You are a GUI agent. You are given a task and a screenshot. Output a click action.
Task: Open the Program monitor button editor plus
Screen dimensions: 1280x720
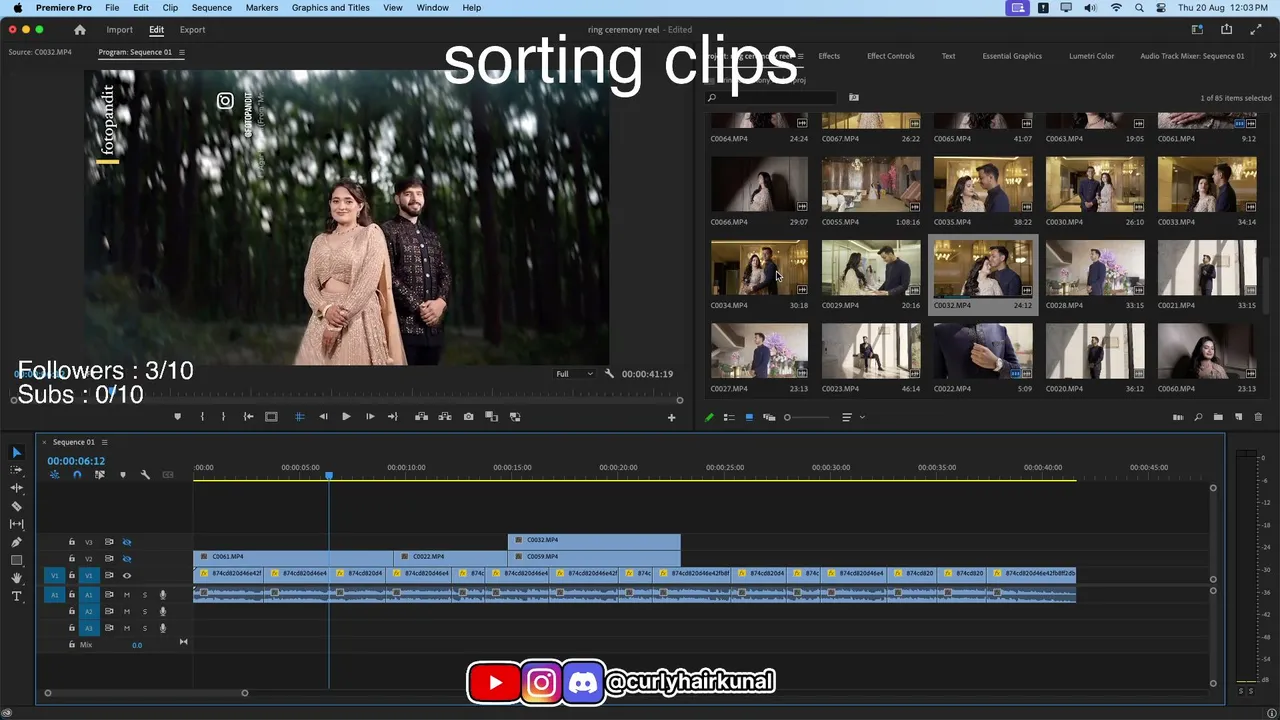point(671,418)
